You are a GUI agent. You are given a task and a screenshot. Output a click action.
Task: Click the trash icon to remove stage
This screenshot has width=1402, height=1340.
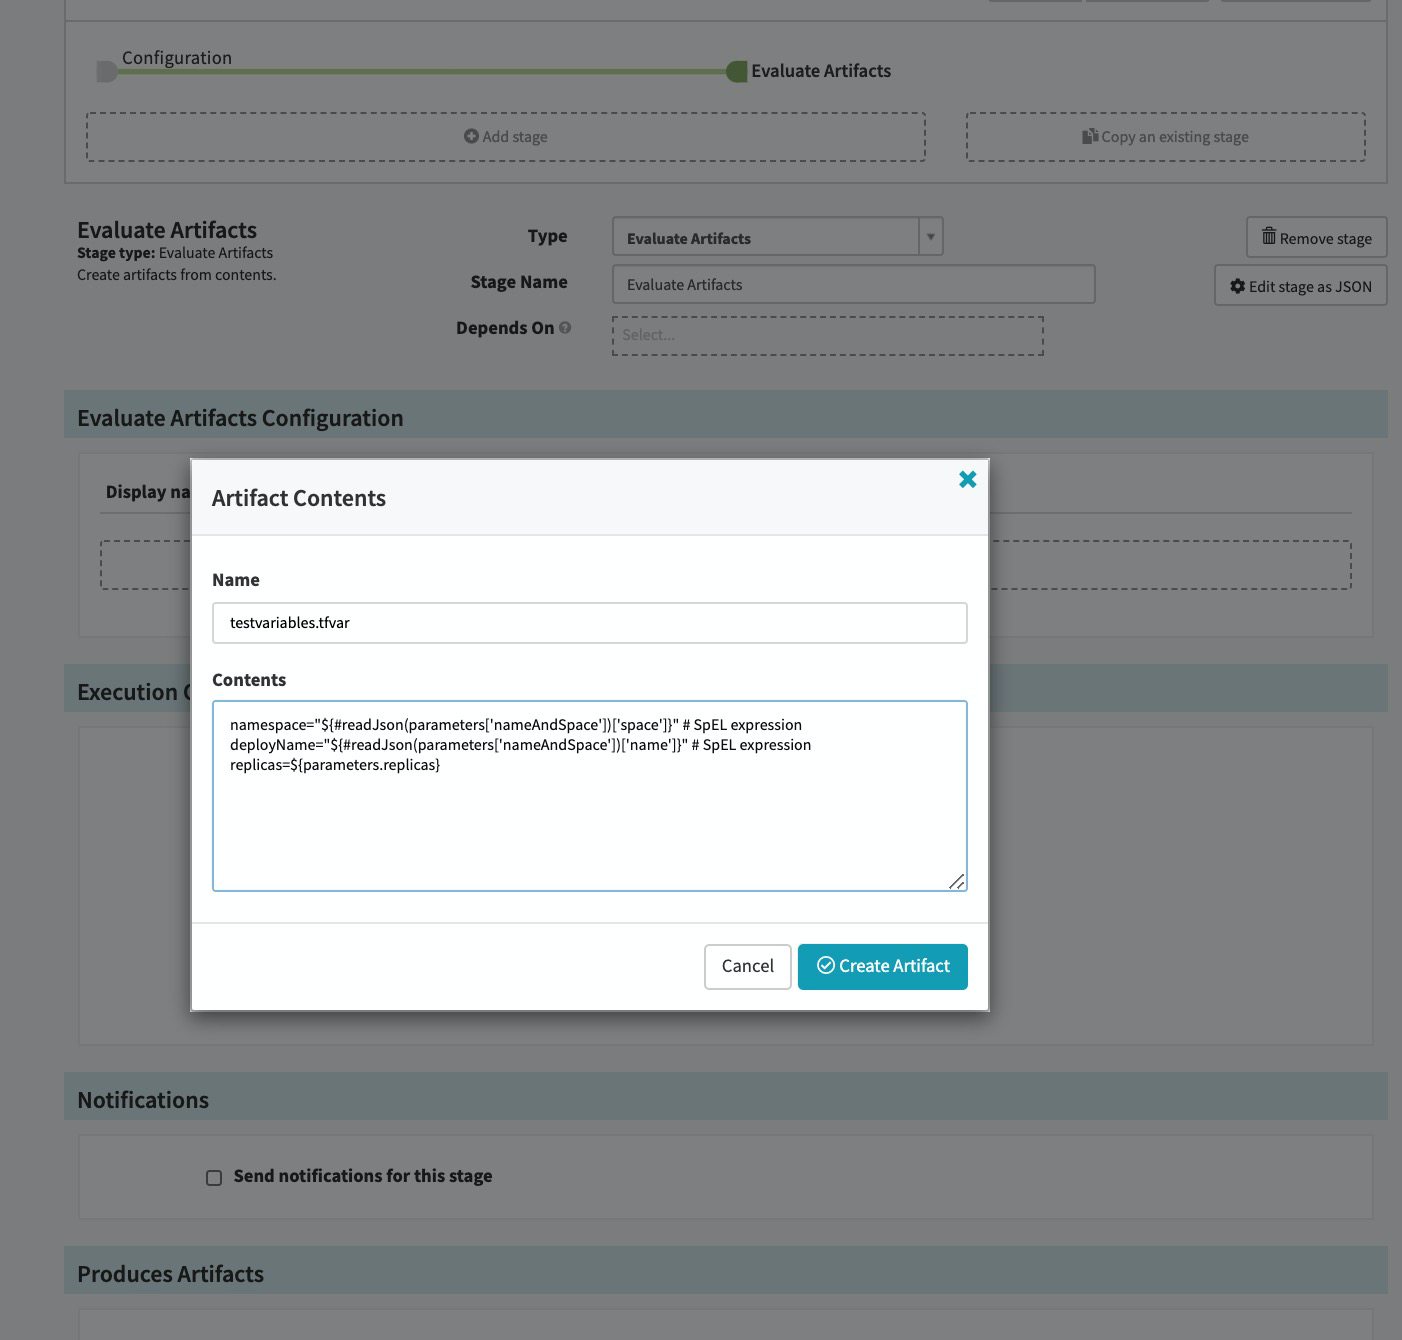[x=1269, y=237]
